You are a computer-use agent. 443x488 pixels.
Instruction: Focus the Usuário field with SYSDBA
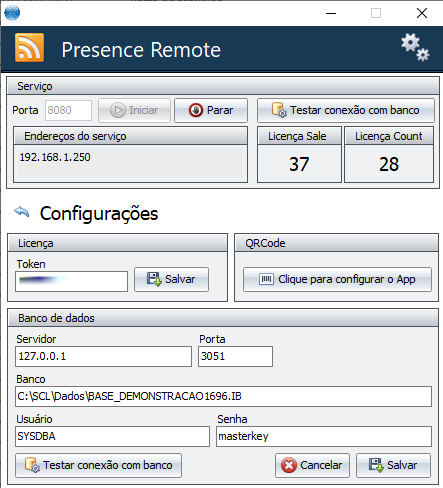tap(112, 436)
